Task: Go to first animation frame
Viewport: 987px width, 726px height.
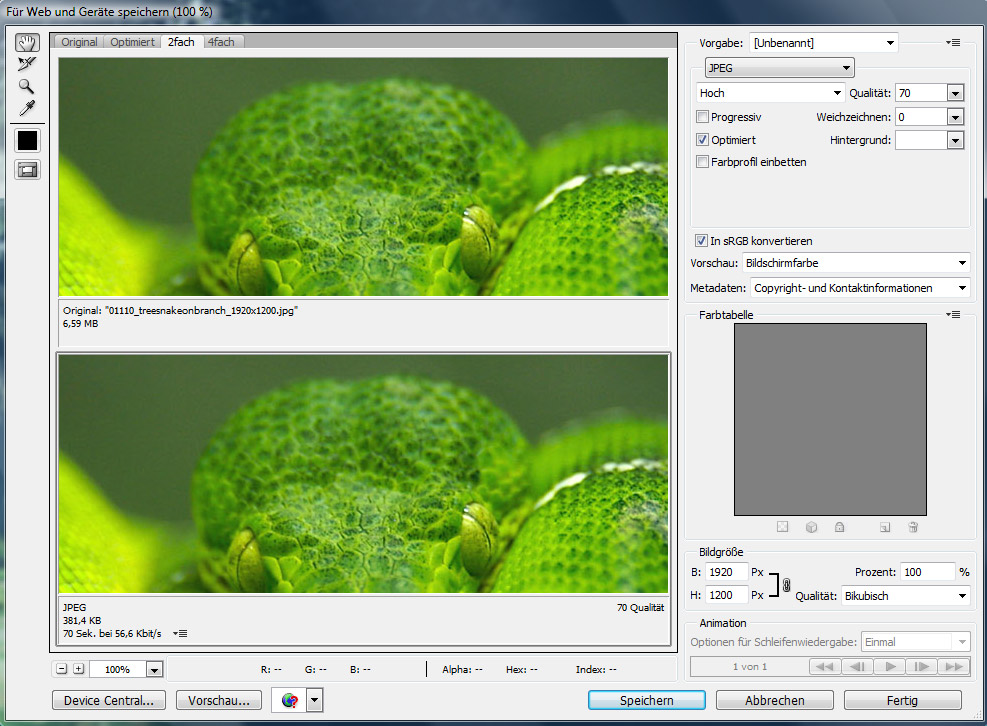Action: 825,666
